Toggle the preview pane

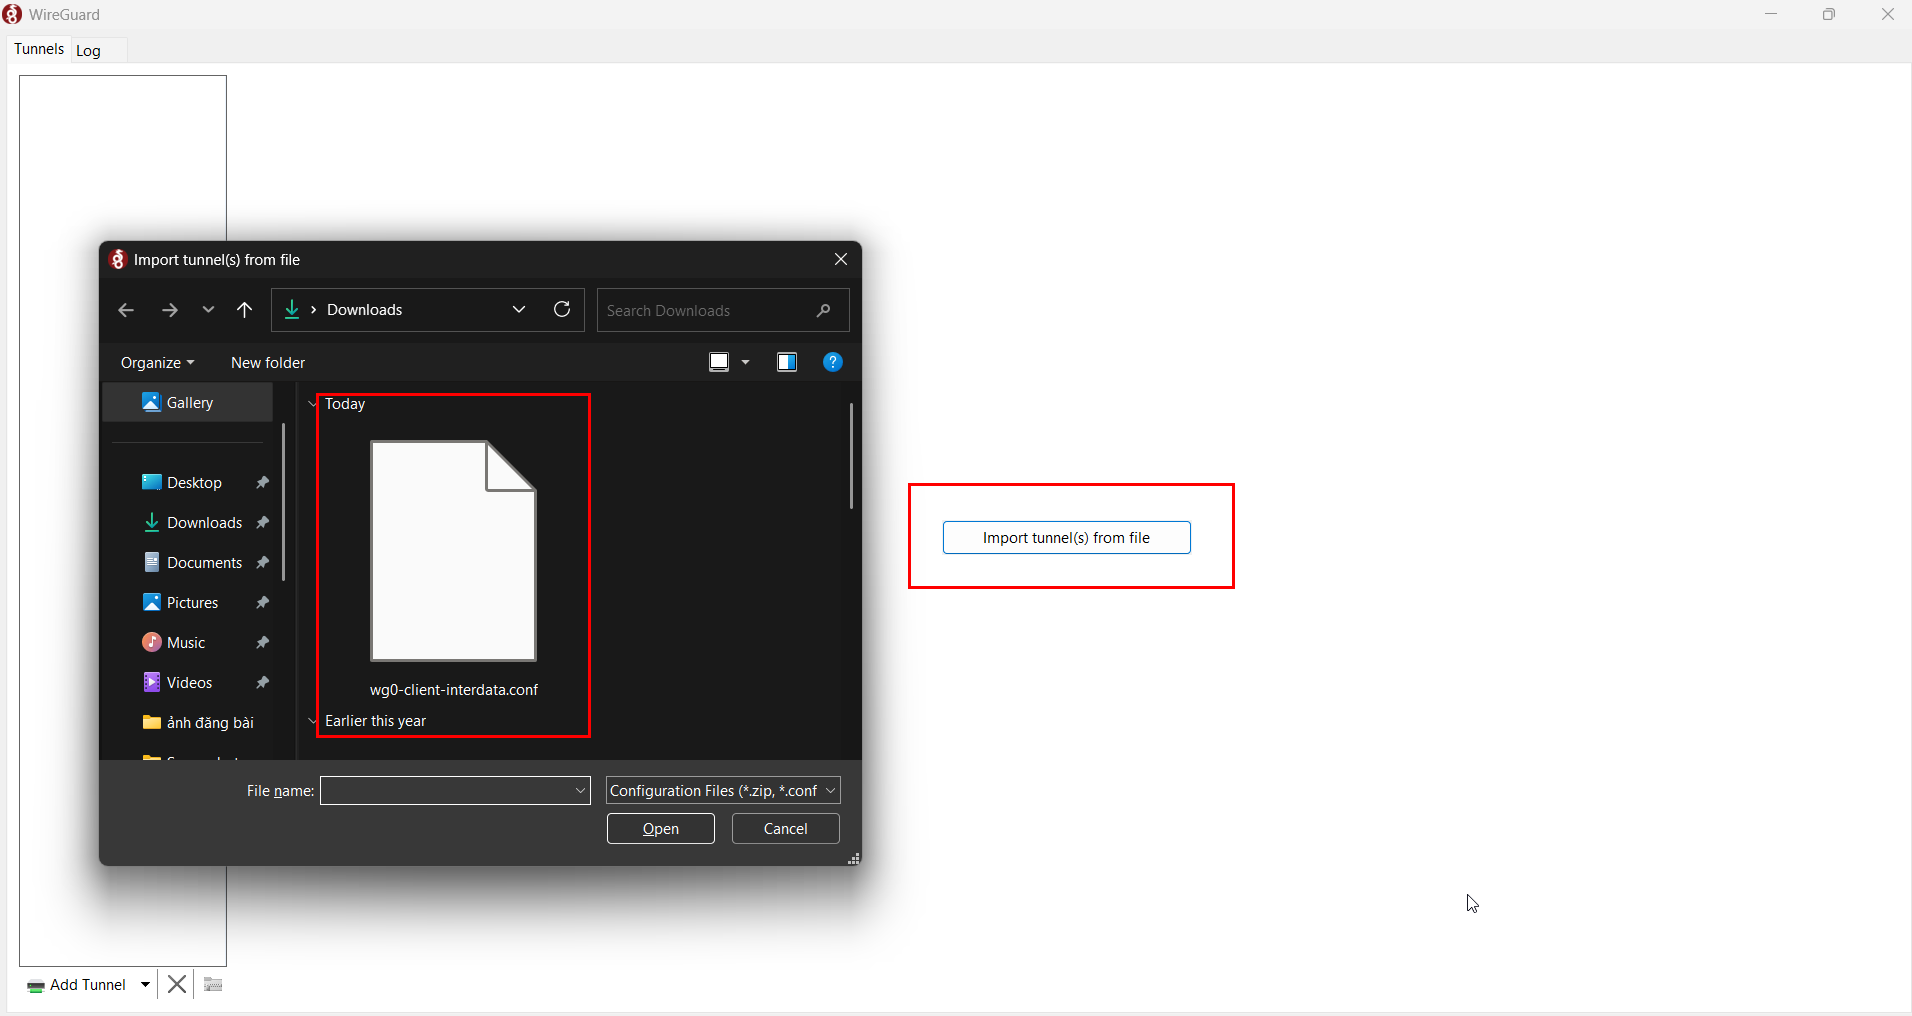[x=787, y=362]
